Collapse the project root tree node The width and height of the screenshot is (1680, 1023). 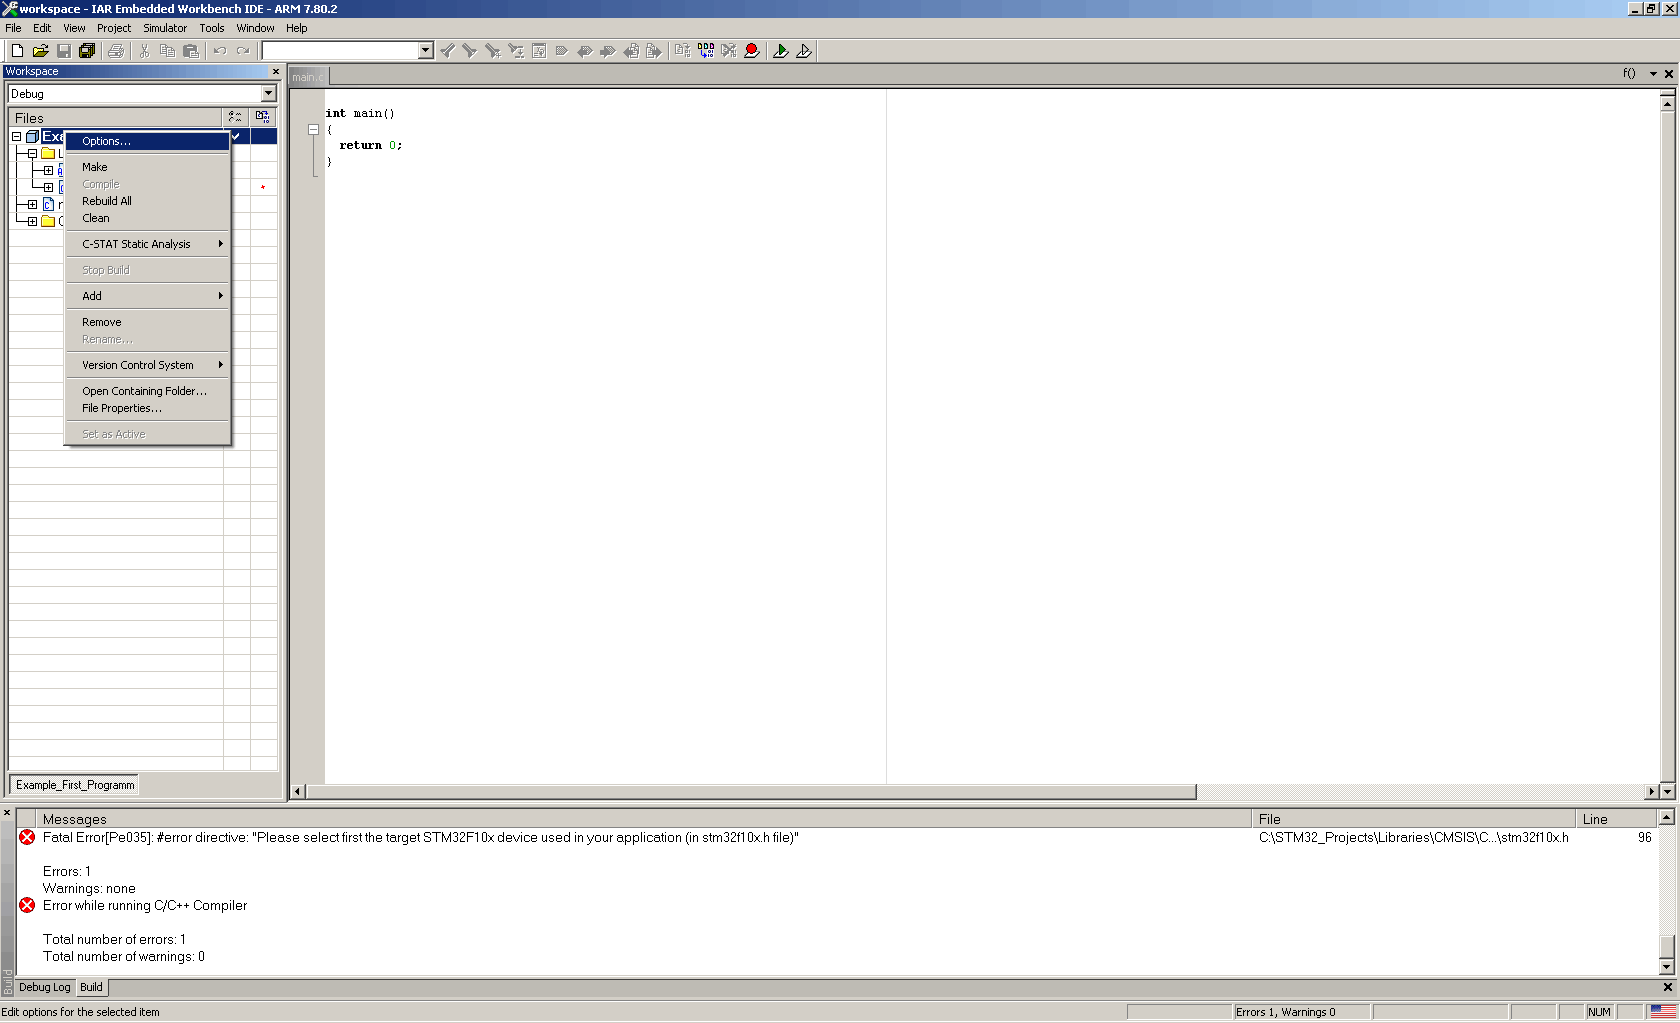[16, 136]
